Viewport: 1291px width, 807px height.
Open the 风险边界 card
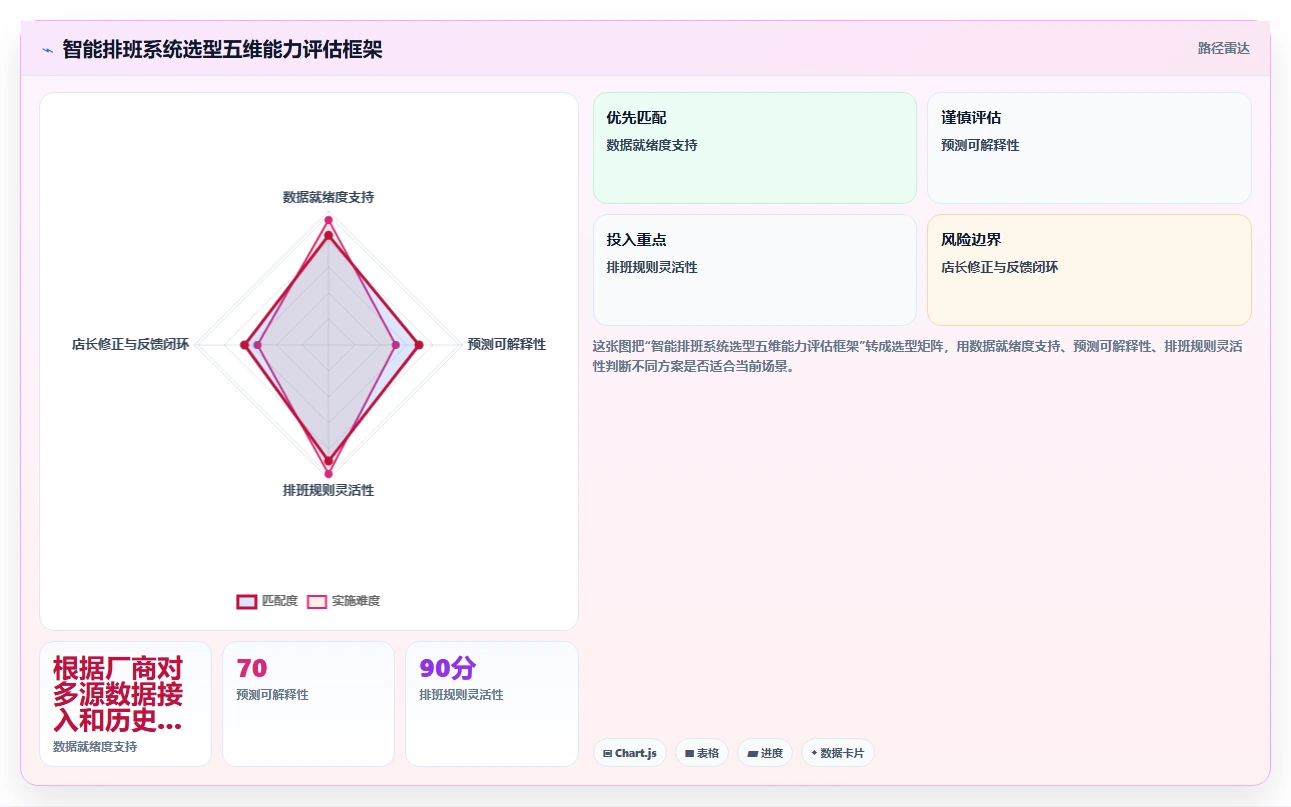pos(1089,270)
